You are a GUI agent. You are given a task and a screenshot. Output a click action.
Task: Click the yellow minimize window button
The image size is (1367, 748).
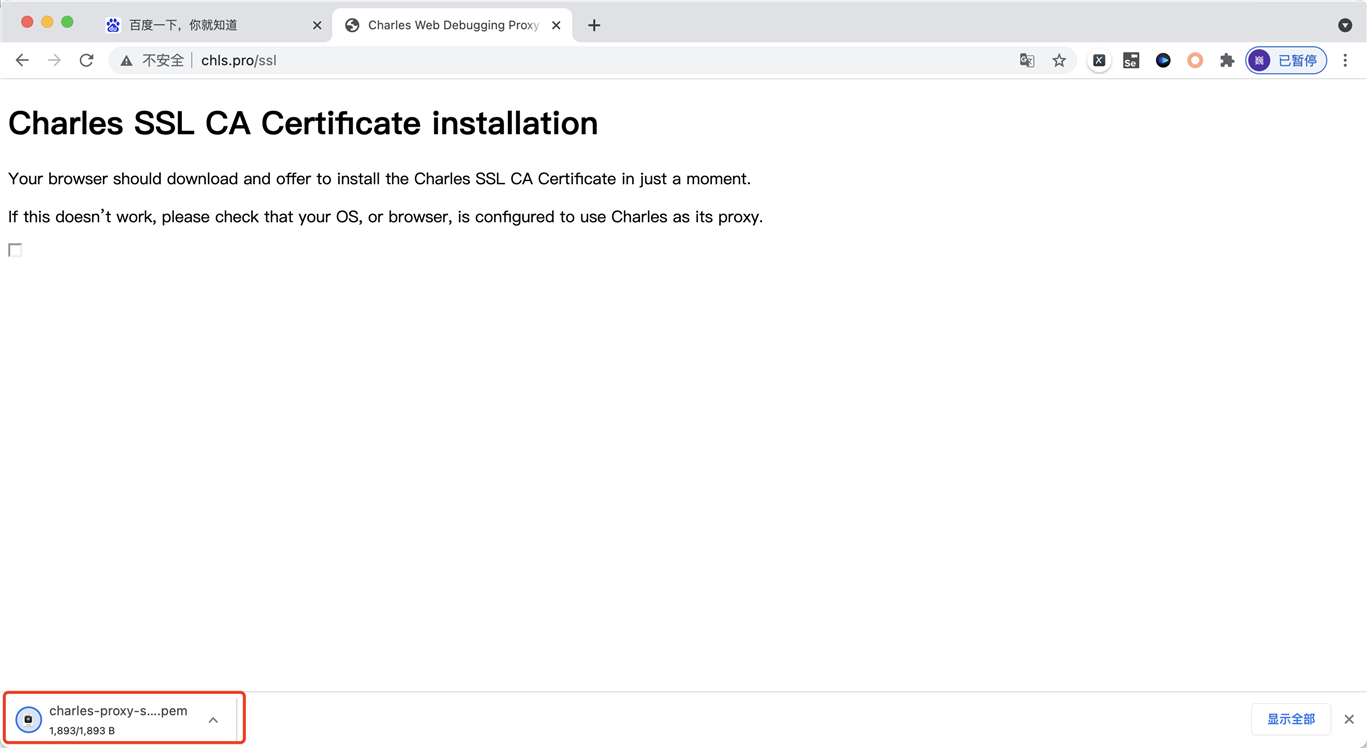tap(47, 22)
